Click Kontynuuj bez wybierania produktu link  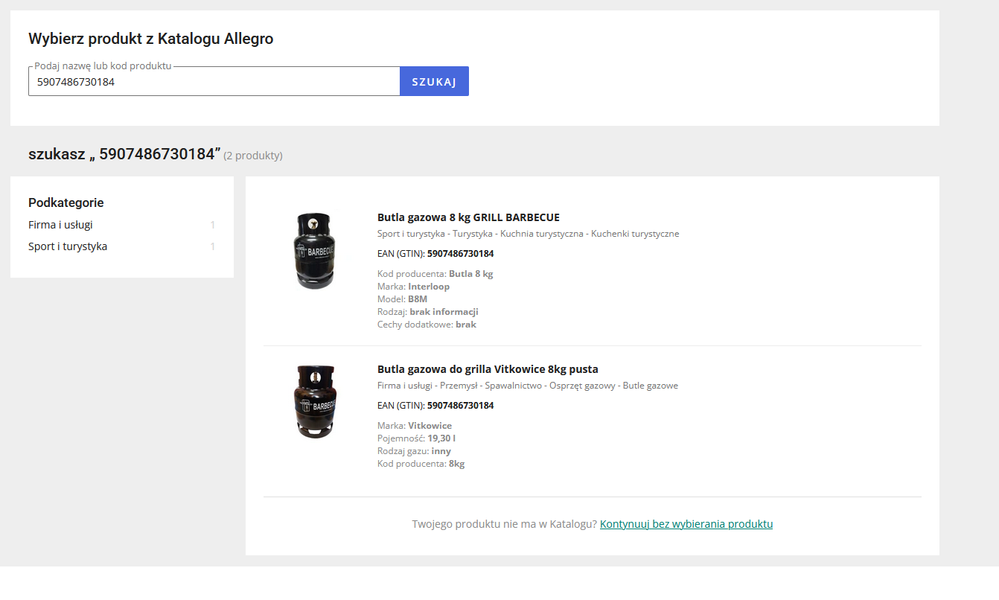[686, 524]
